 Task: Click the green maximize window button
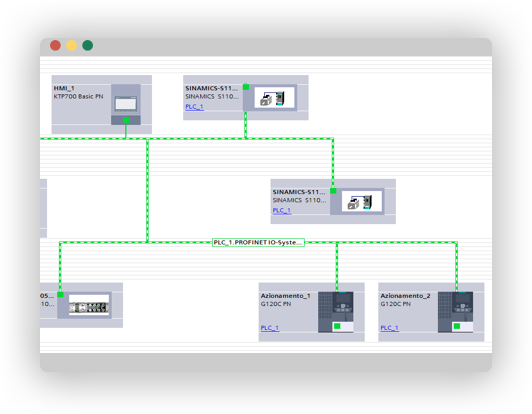(x=88, y=45)
